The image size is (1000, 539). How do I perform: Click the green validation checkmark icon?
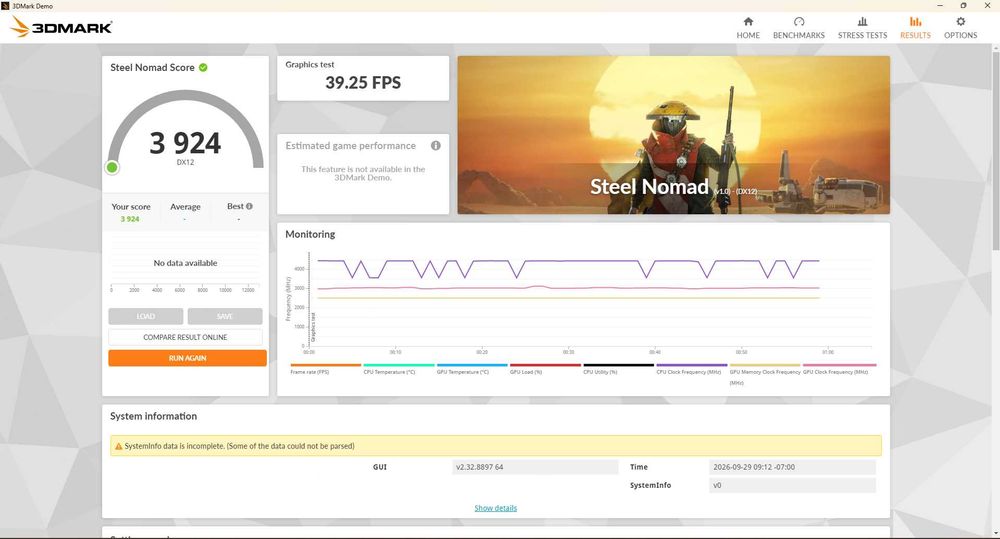click(203, 67)
